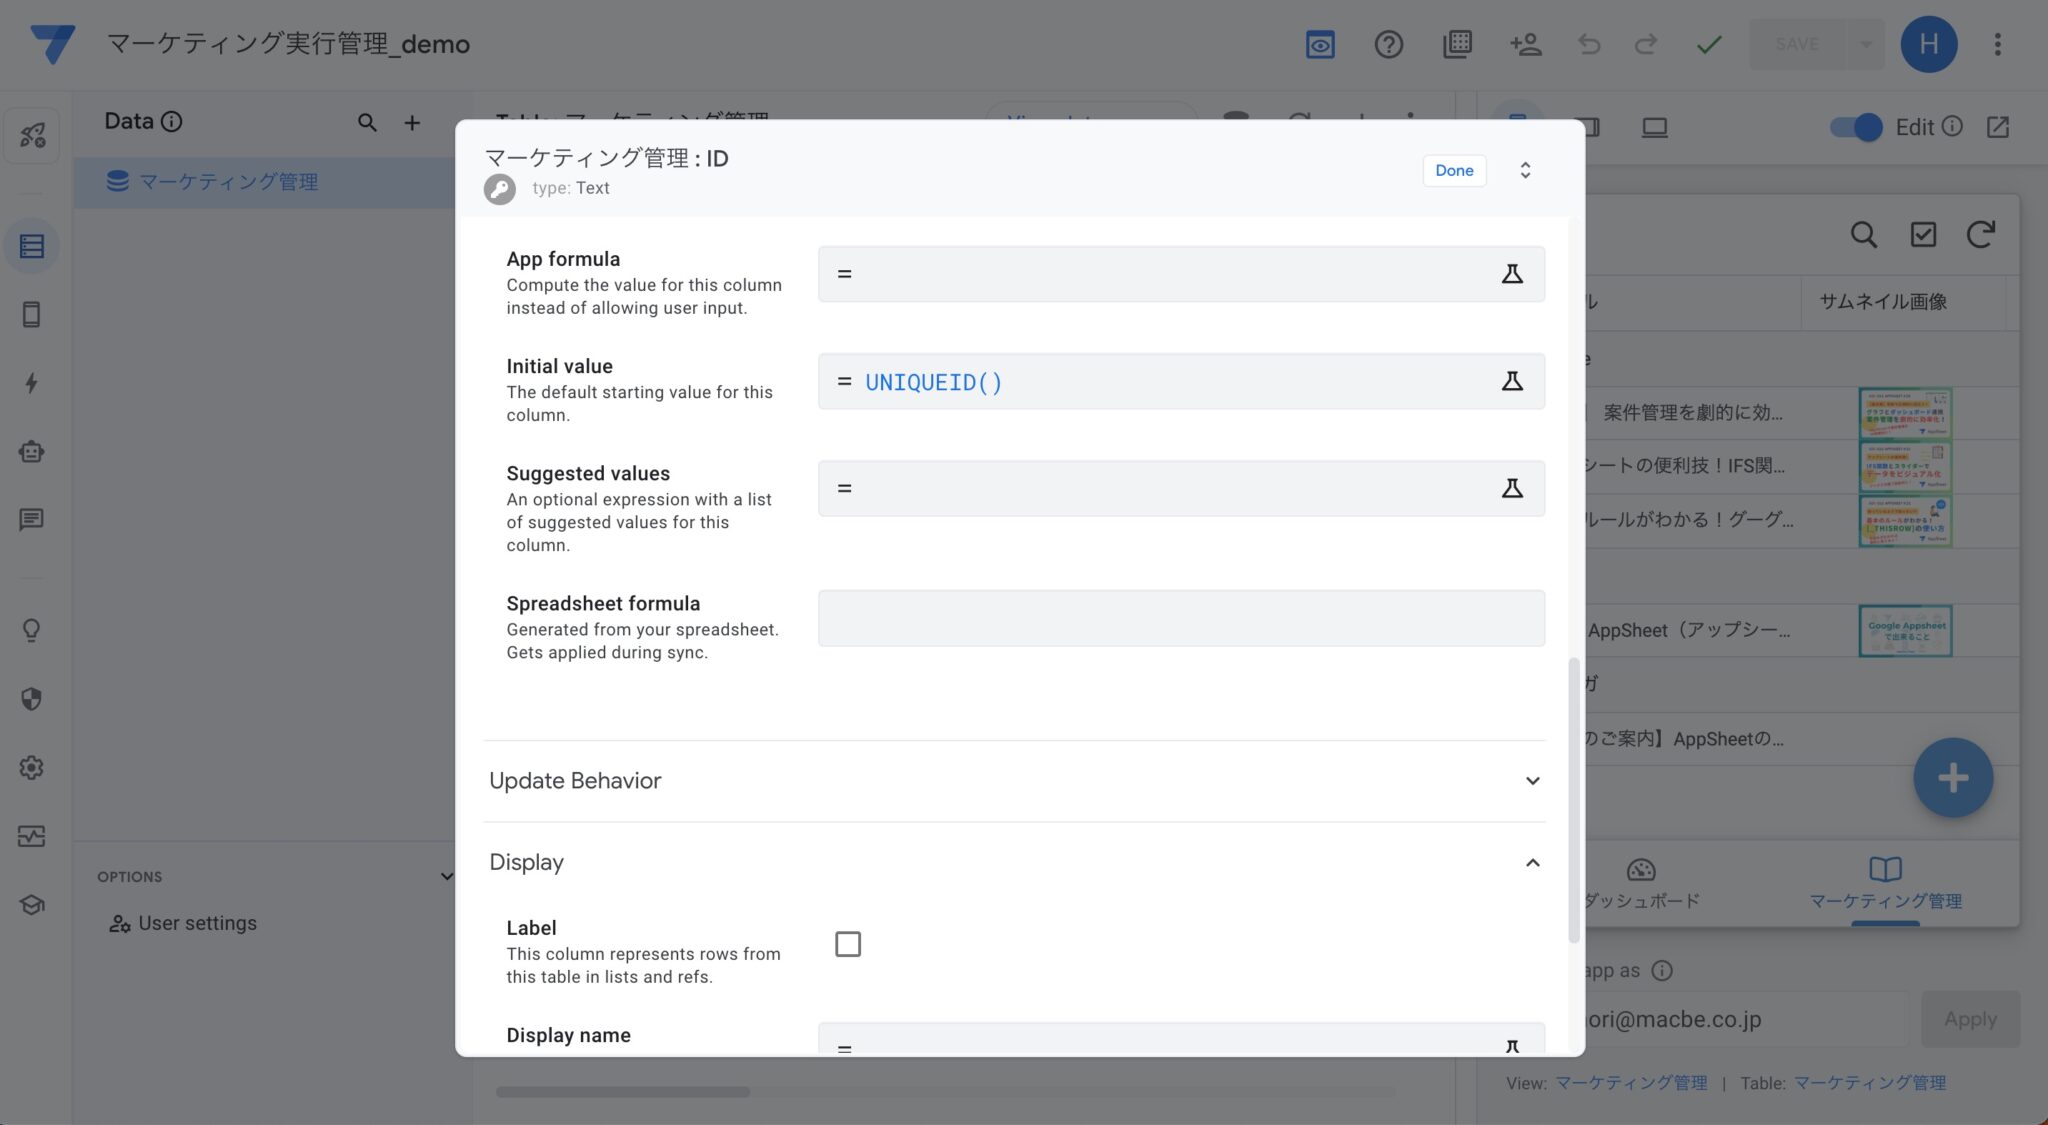The width and height of the screenshot is (2048, 1125).
Task: Undo the last change
Action: click(1588, 44)
